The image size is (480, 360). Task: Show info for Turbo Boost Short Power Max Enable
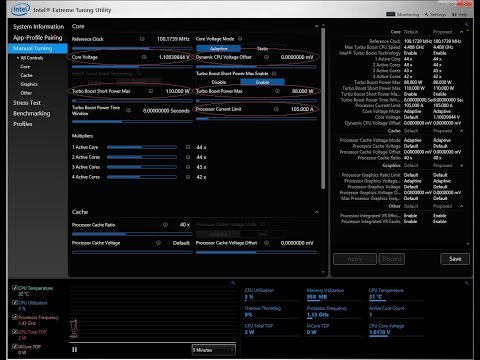point(274,73)
